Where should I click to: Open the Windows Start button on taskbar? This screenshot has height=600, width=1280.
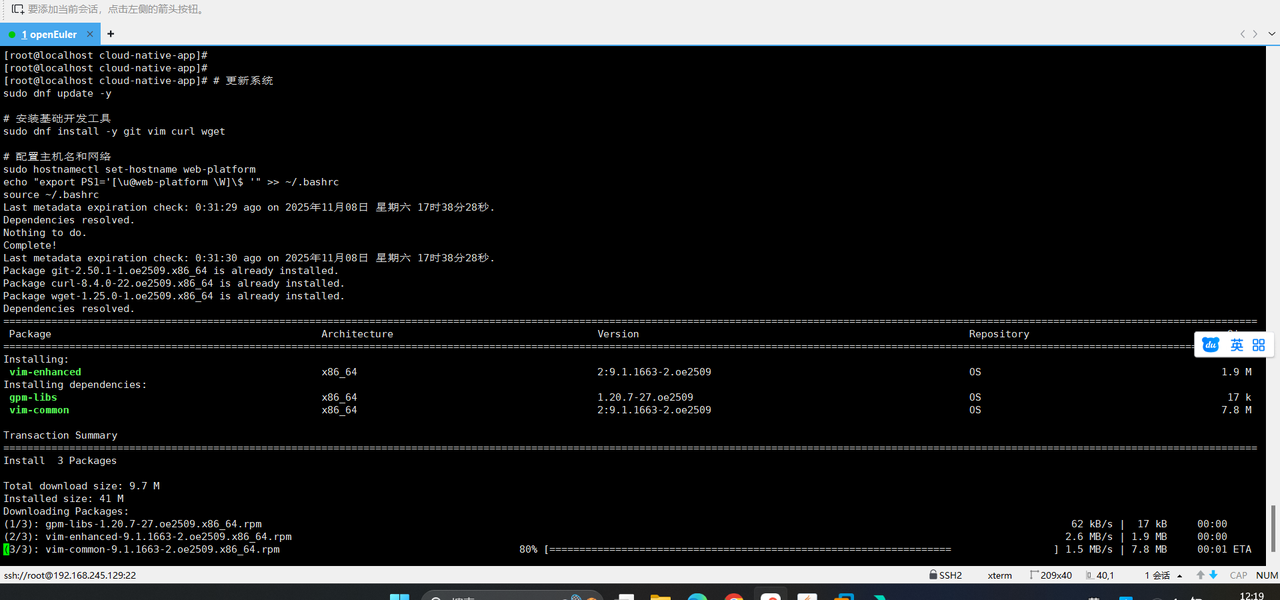point(399,597)
